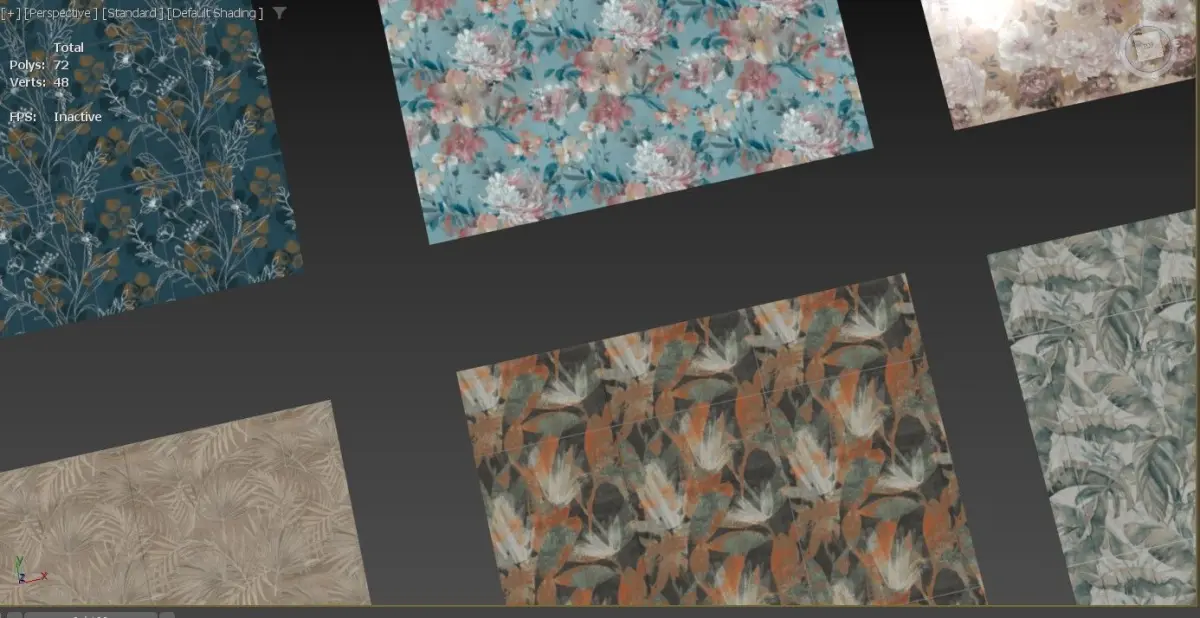
Task: Open the [Default Shading] viewport menu
Action: point(216,13)
